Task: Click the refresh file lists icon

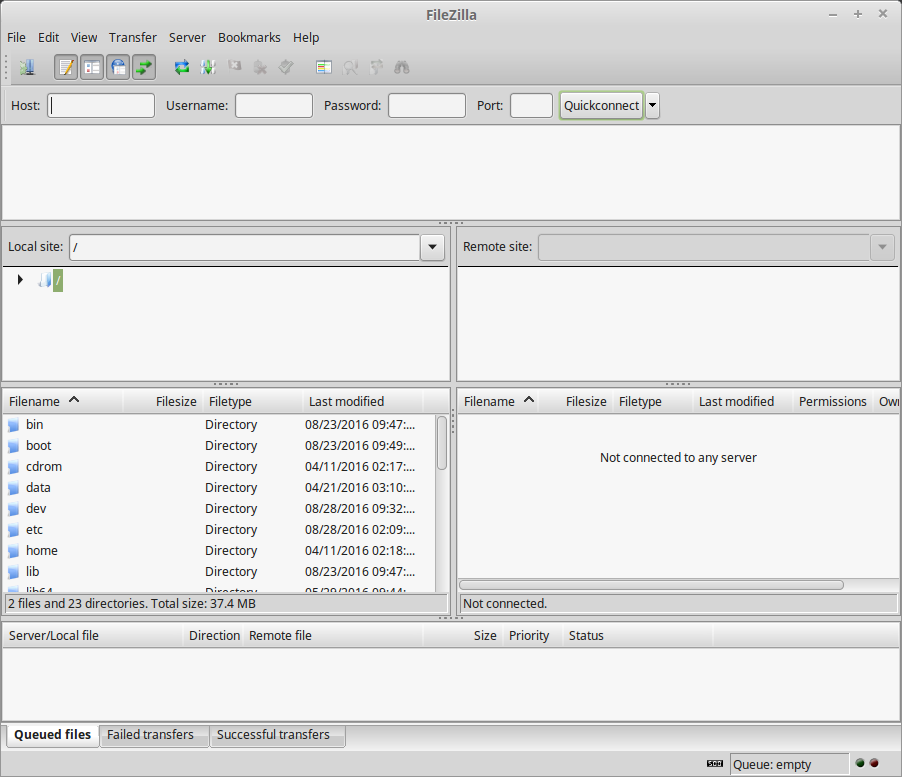Action: pos(182,68)
